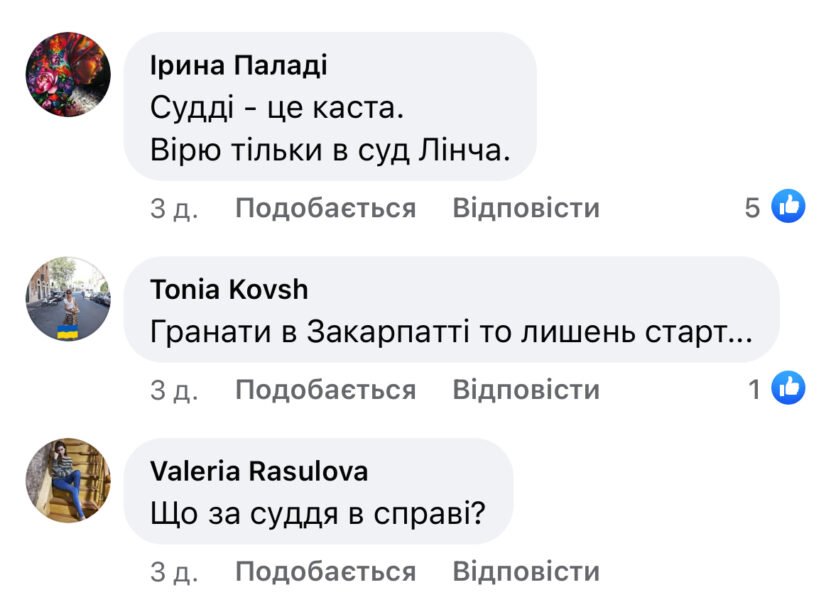Image resolution: width=831 pixels, height=602 pixels.
Task: Open the timestamp of Tonia Kovsh's comment
Action: pyautogui.click(x=173, y=389)
